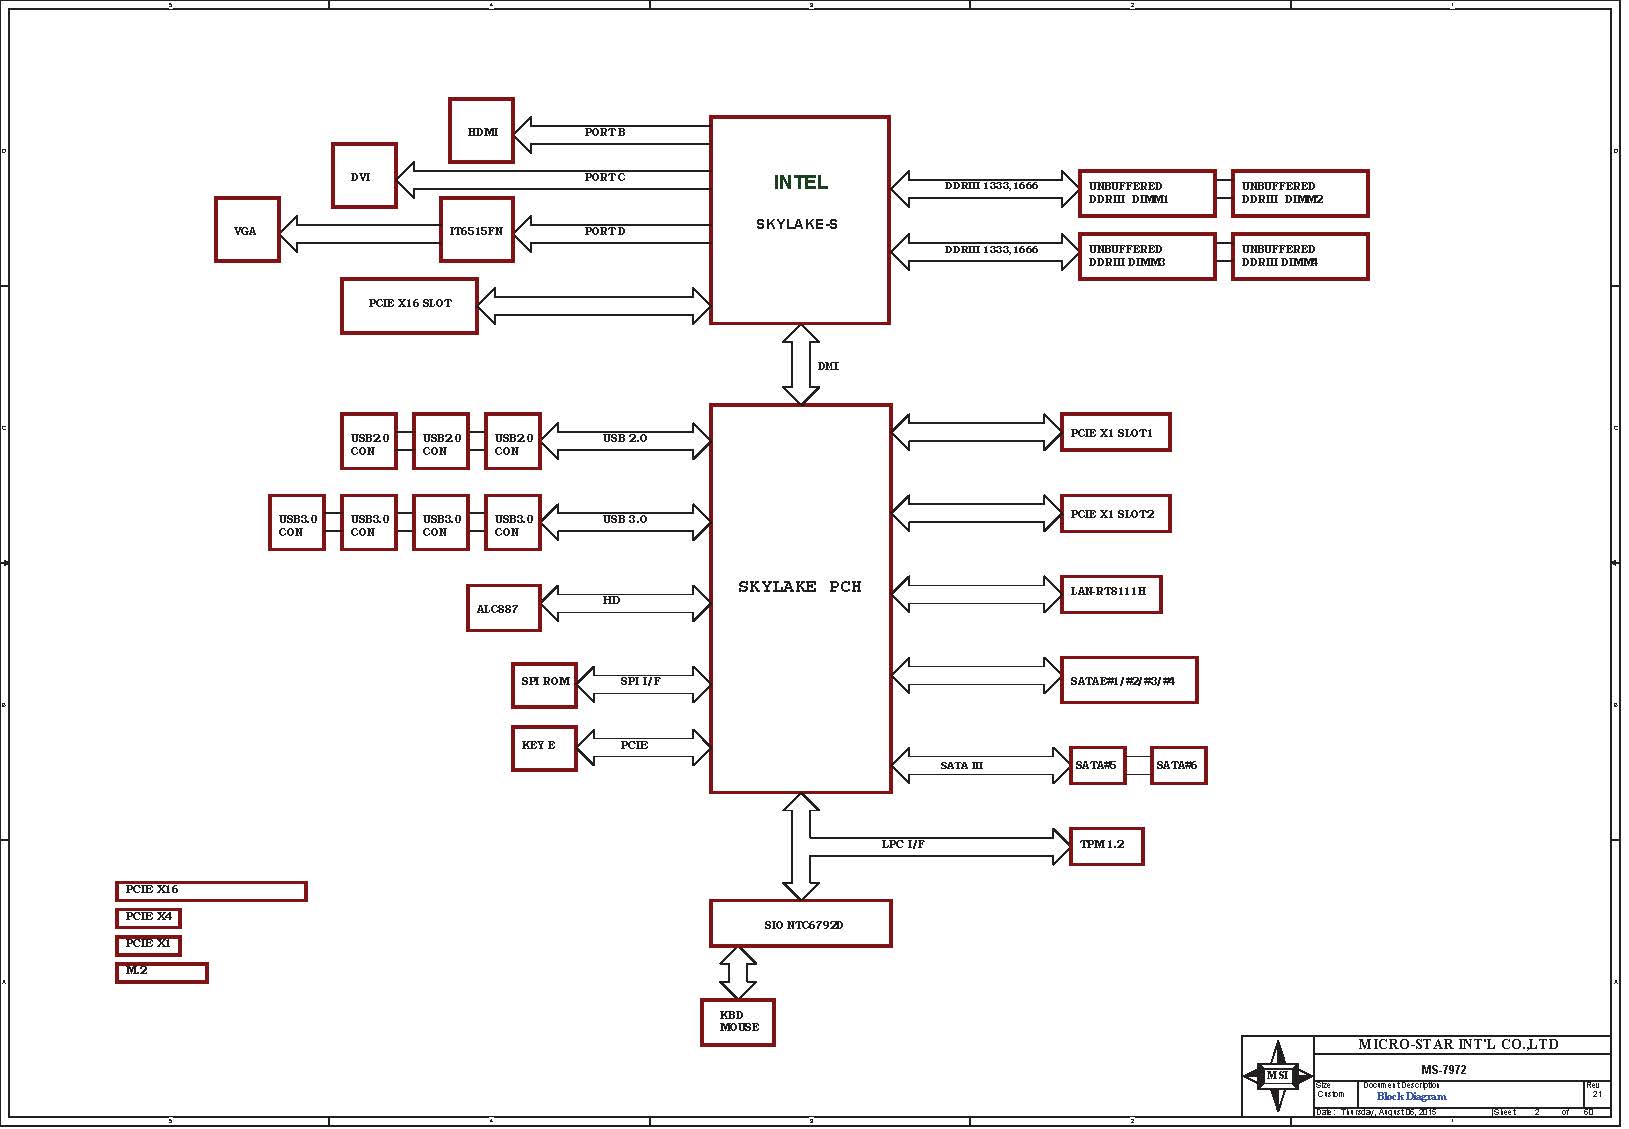Click the DMI bus label
Screen dimensions: 1629x1129
(828, 366)
